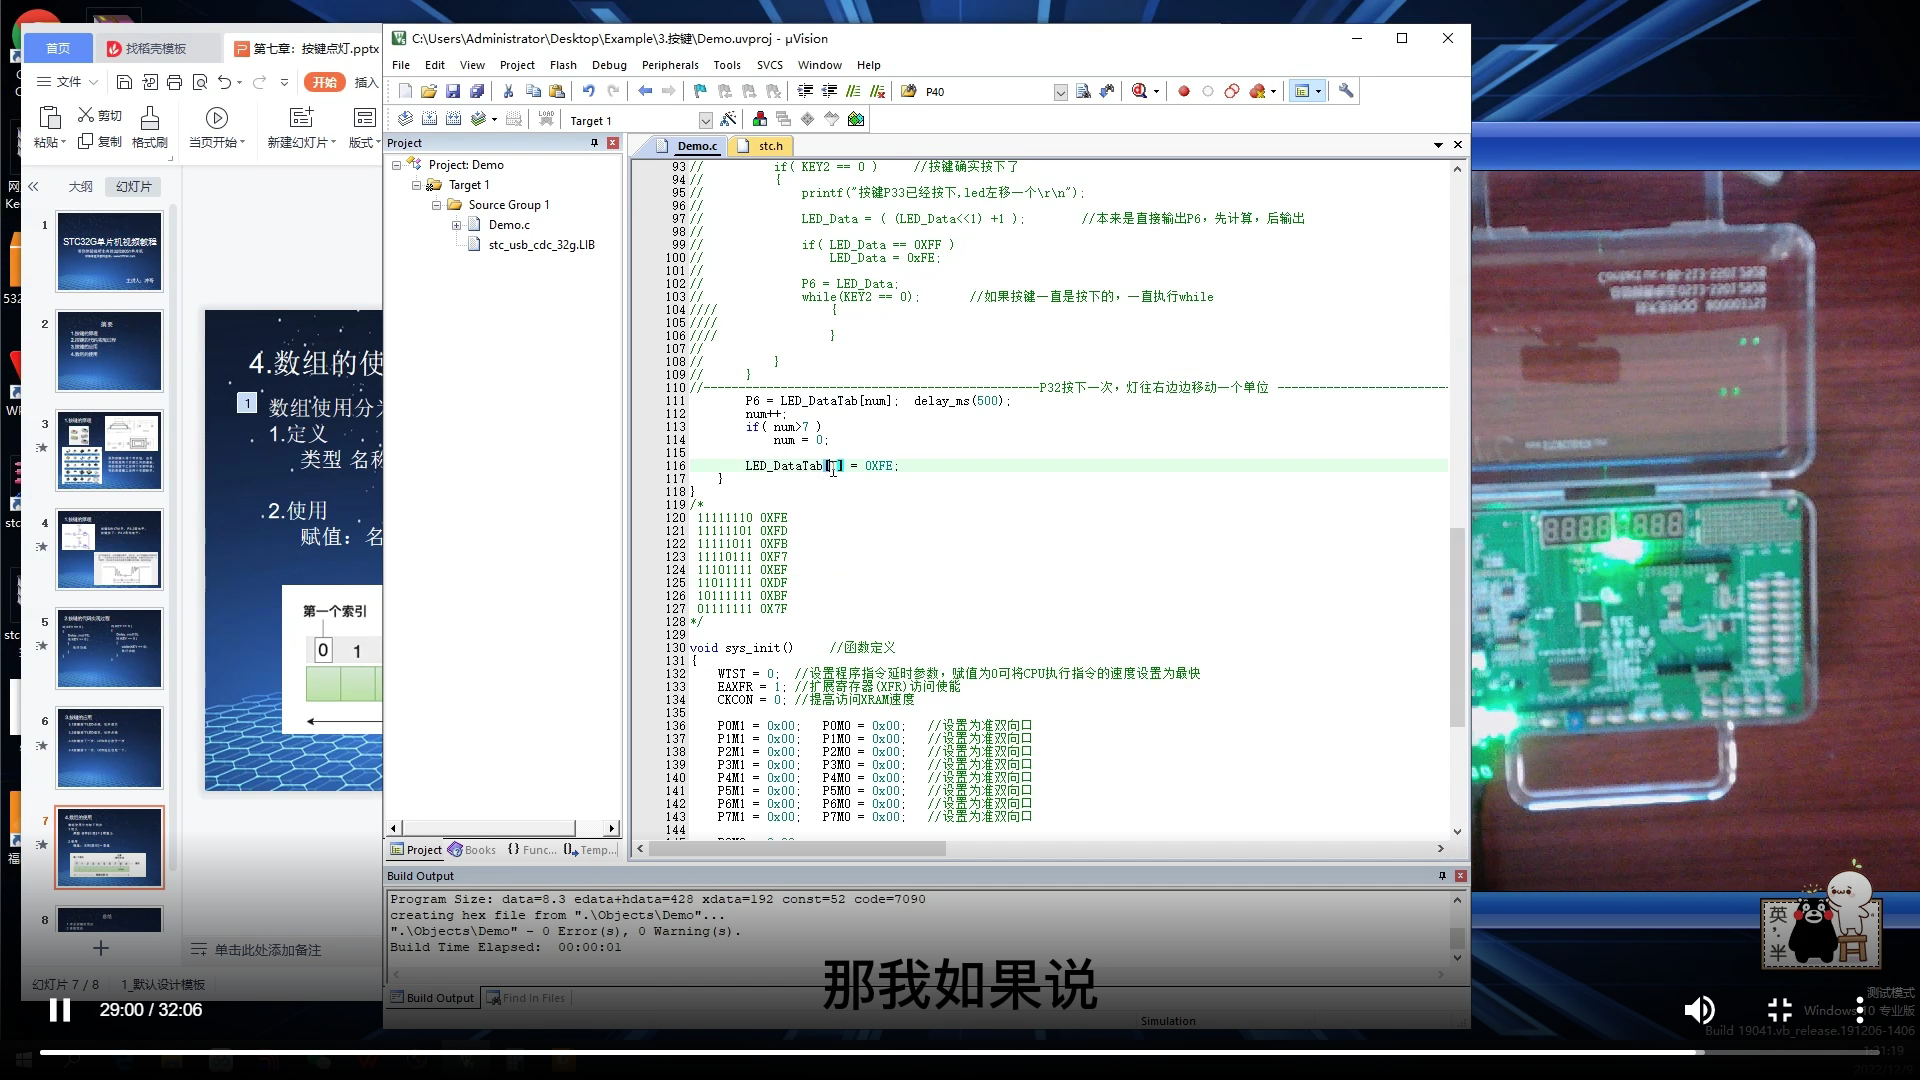
Task: Click the Translate icon on build toolbar
Action: (405, 119)
